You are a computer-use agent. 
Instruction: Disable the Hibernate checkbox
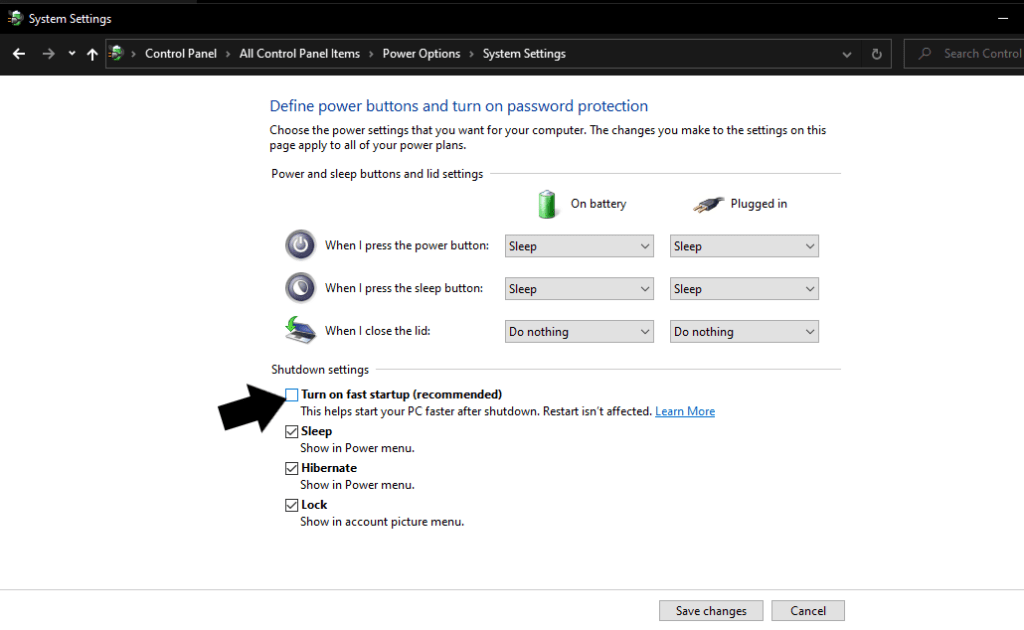[291, 467]
